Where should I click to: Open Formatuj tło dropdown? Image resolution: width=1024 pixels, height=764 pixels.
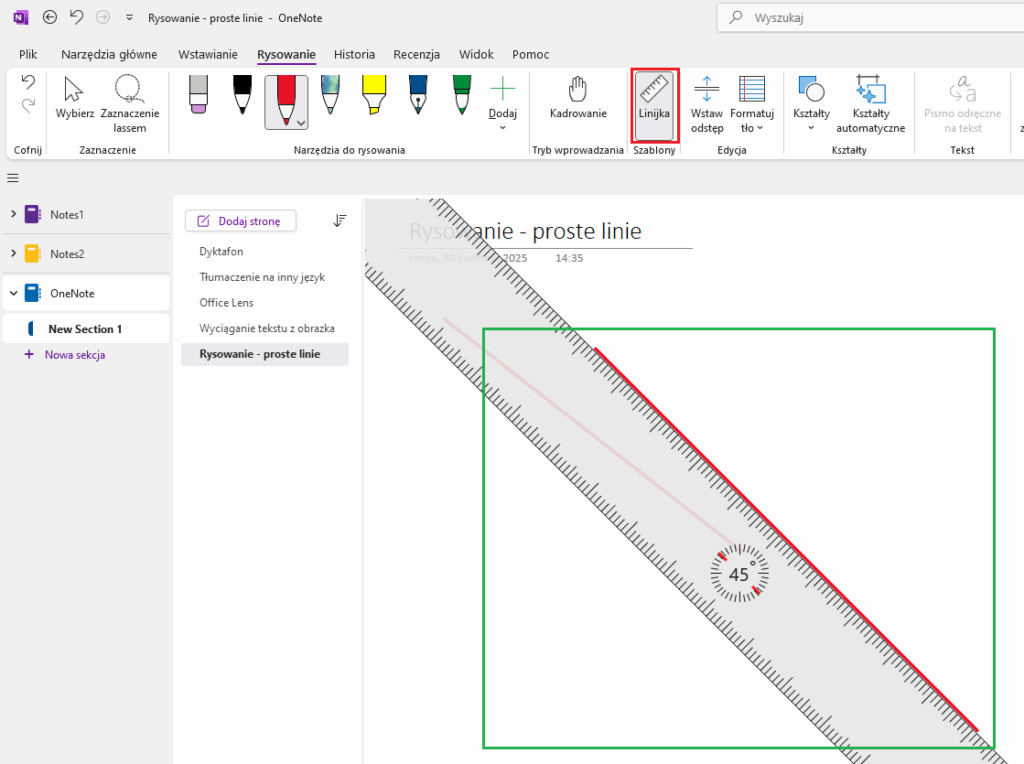pyautogui.click(x=752, y=104)
